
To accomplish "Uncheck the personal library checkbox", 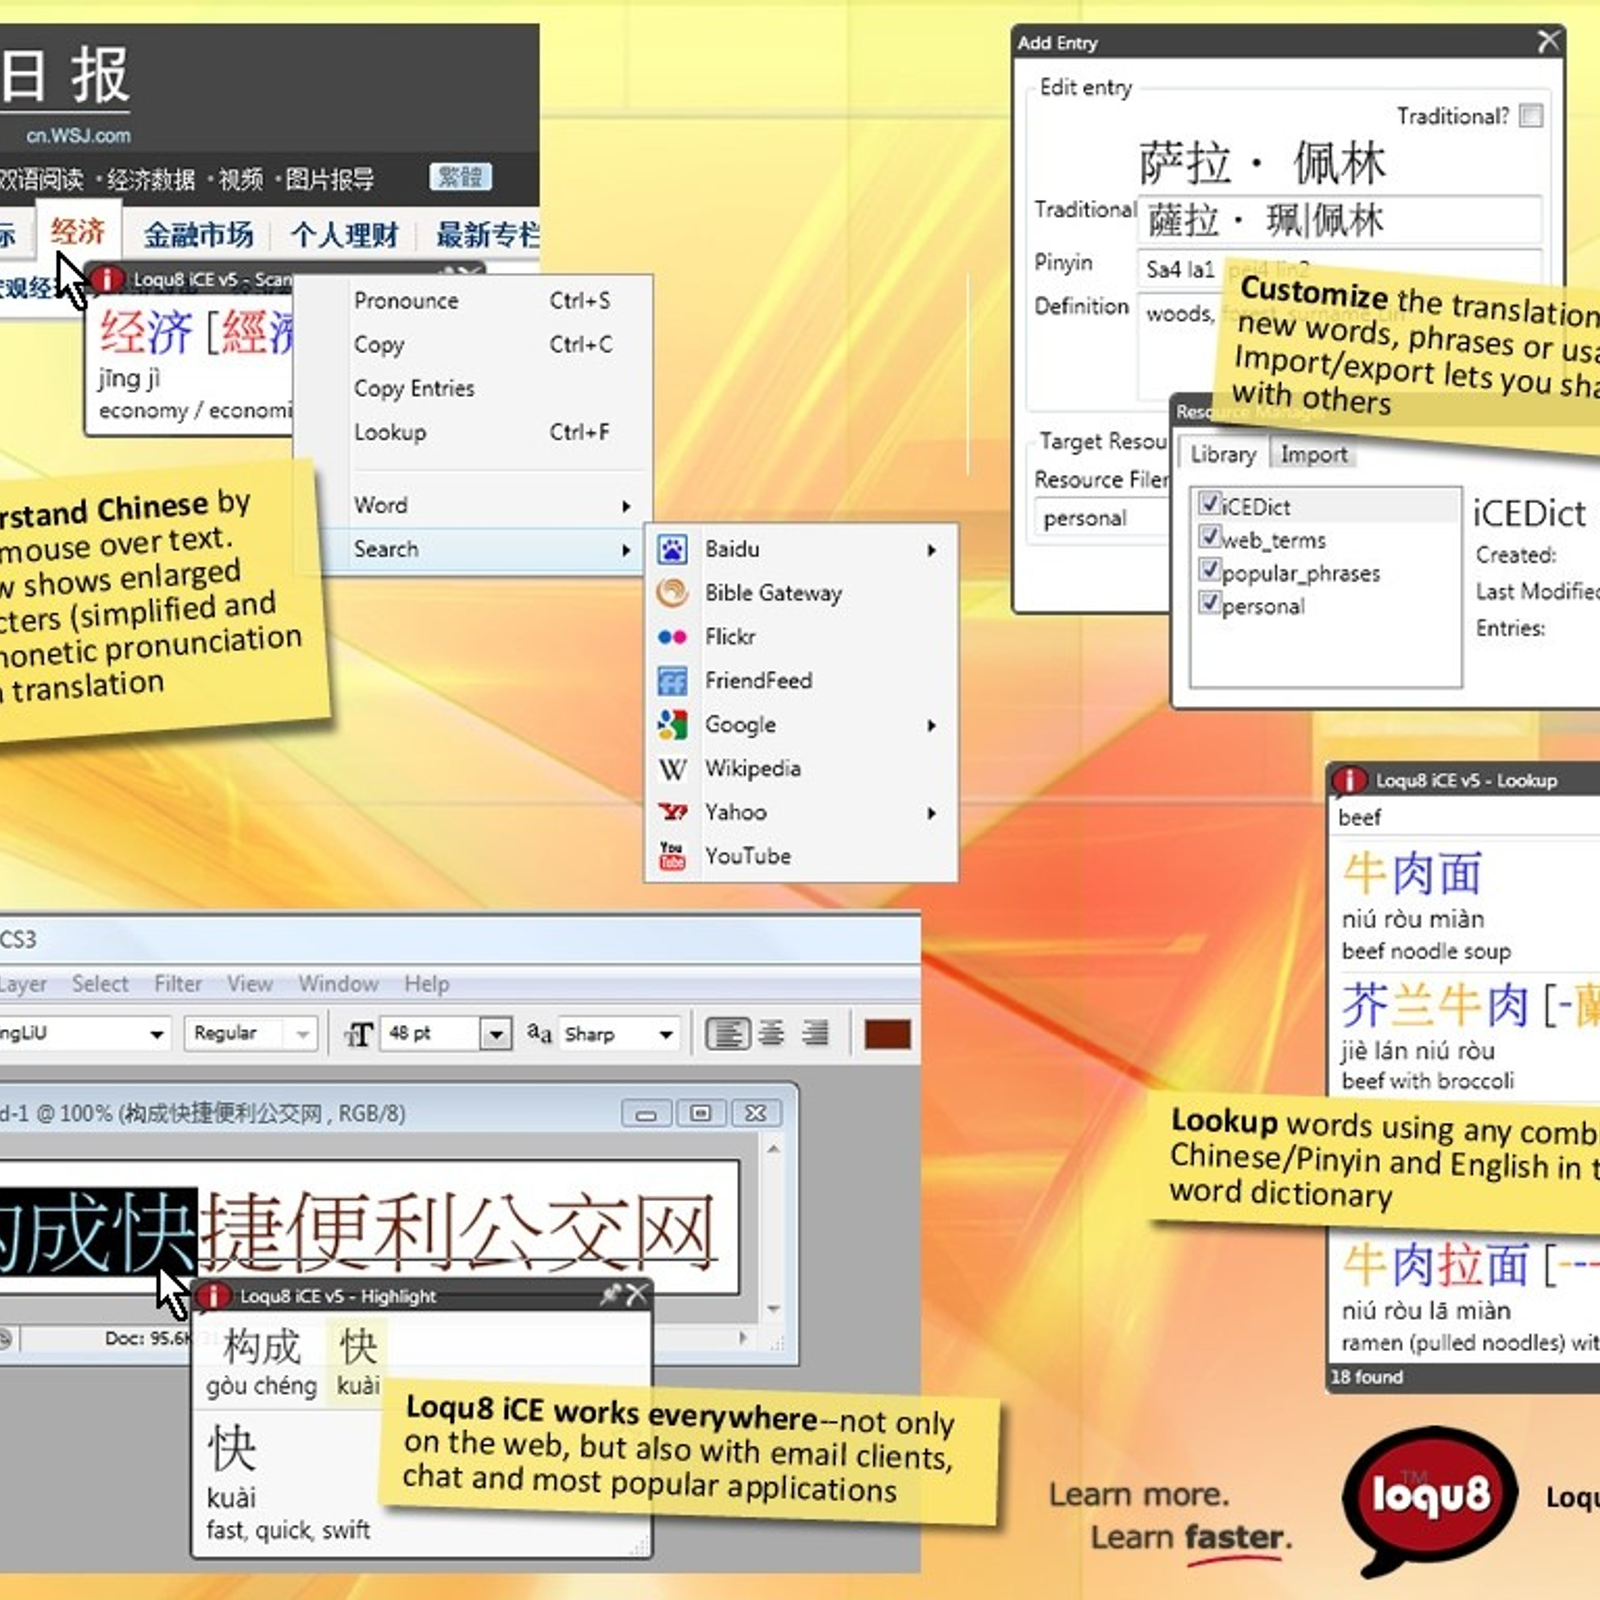I will [x=1210, y=603].
